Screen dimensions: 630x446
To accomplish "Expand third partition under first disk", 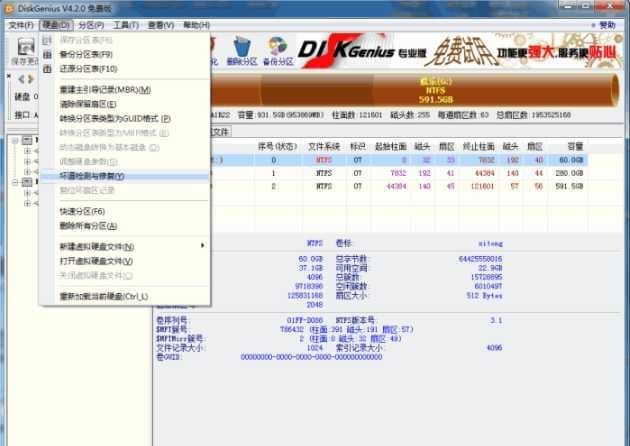I will (27, 172).
